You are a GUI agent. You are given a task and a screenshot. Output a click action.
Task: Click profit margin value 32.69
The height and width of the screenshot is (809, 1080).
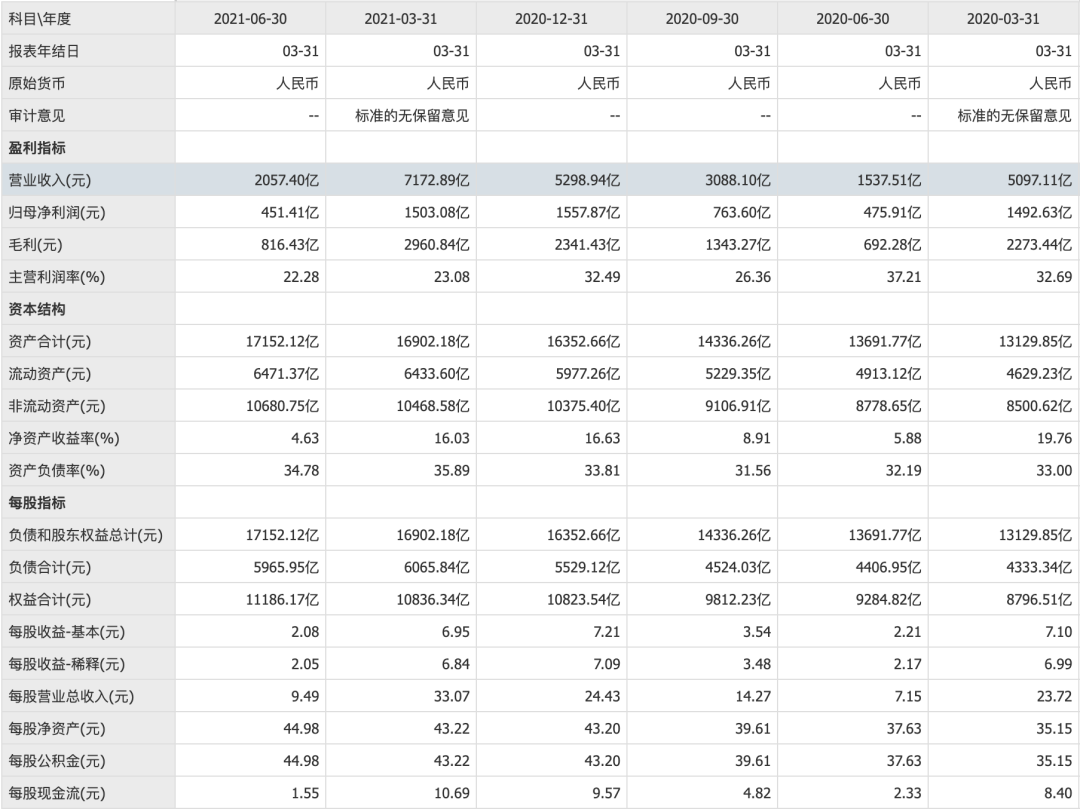pyautogui.click(x=1054, y=277)
